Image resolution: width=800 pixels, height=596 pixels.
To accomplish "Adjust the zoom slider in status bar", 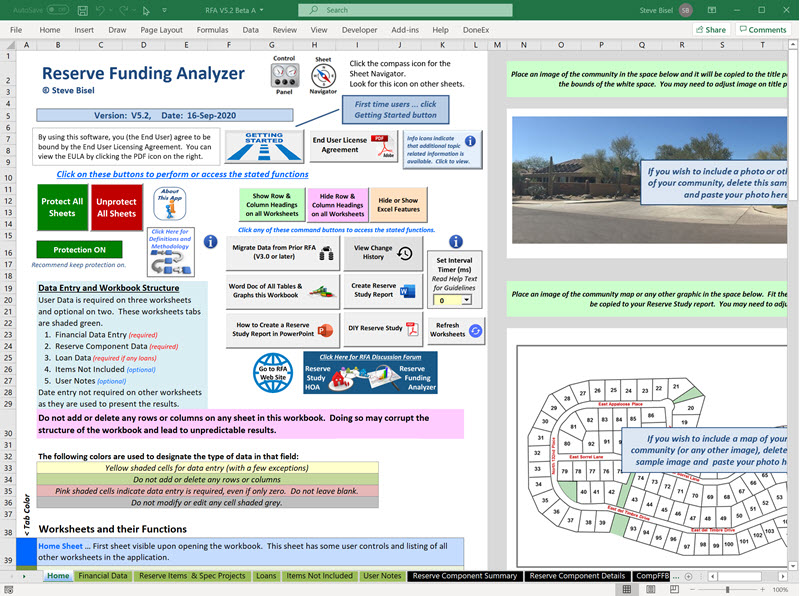I will (x=727, y=589).
